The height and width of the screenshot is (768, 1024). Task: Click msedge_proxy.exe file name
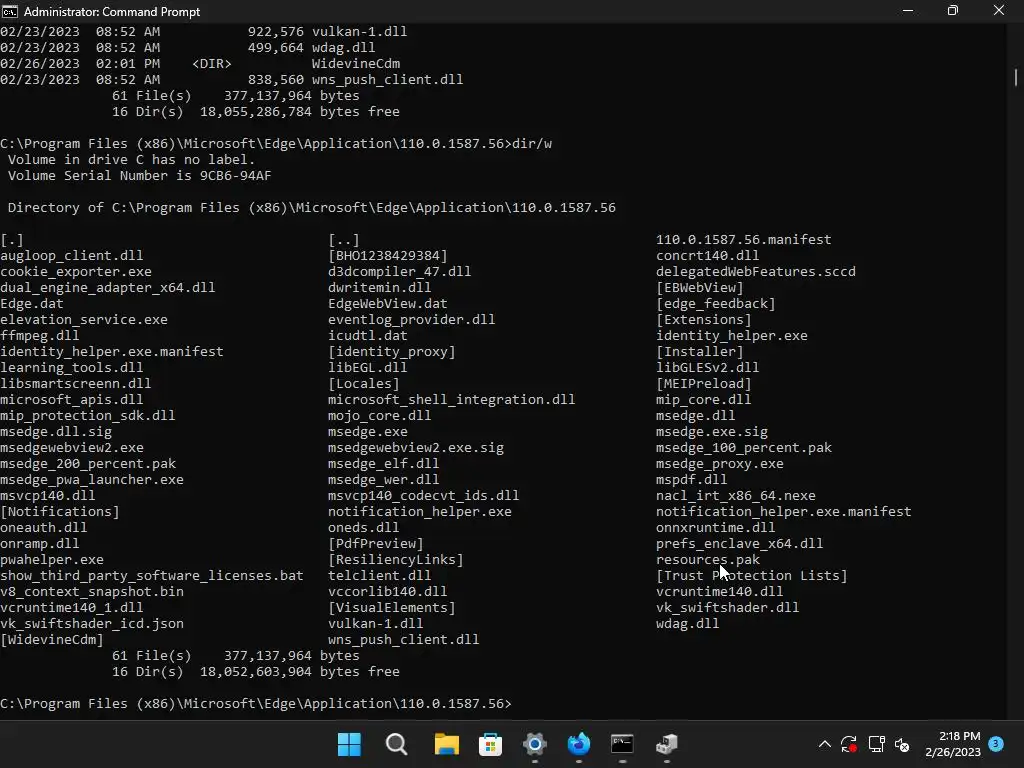pos(720,464)
